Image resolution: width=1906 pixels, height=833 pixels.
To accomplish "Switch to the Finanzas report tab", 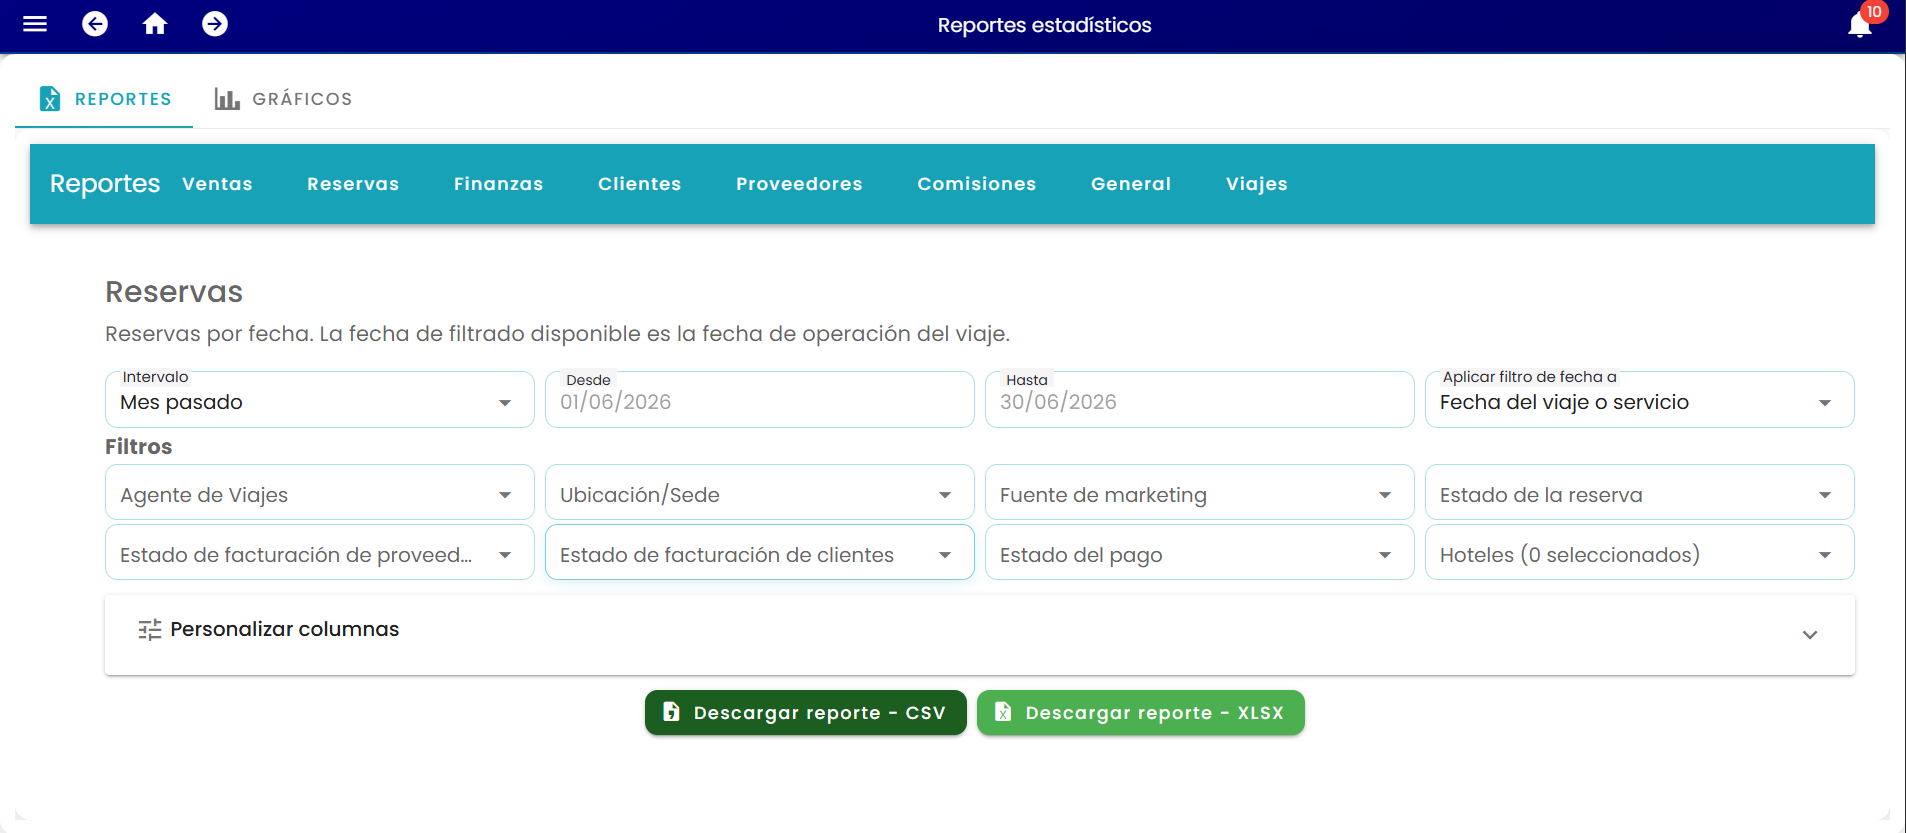I will pos(498,184).
